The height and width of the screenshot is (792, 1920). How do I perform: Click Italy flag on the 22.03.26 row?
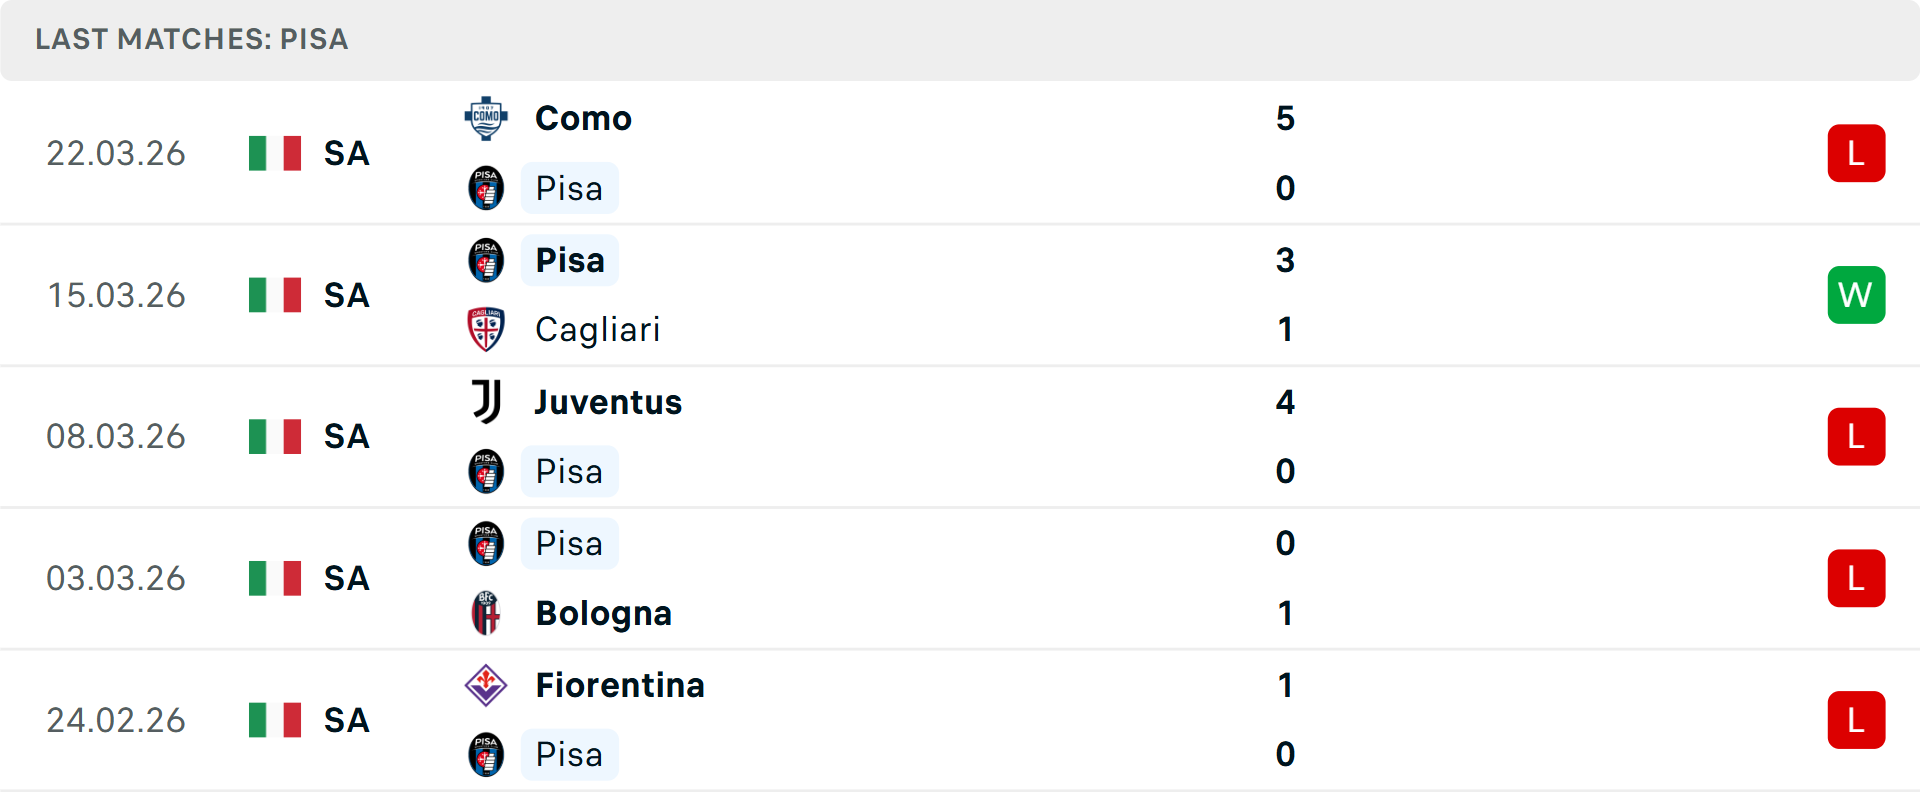pyautogui.click(x=275, y=153)
